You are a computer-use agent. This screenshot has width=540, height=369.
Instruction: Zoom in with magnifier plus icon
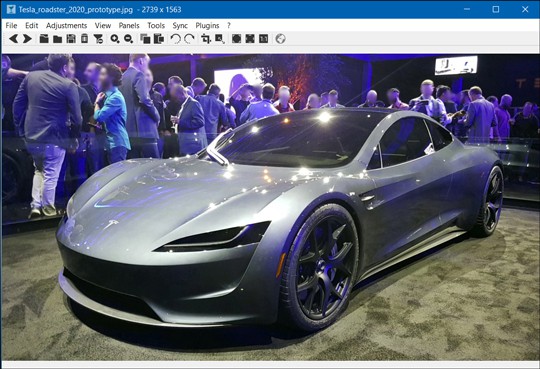click(x=115, y=39)
